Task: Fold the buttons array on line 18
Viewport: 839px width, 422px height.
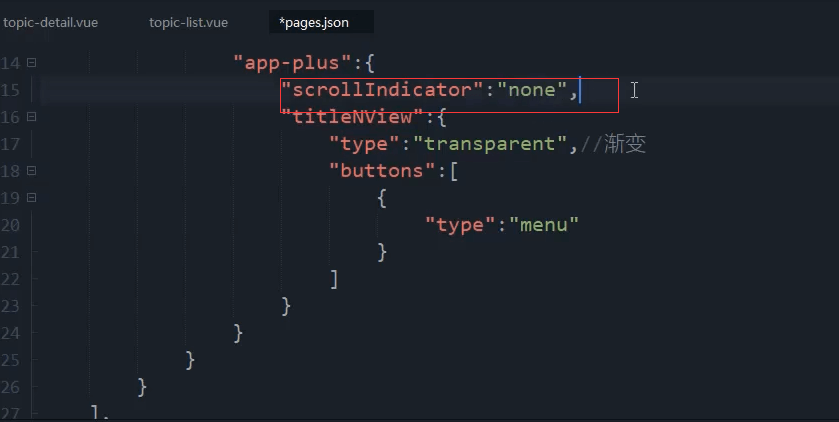Action: point(32,171)
